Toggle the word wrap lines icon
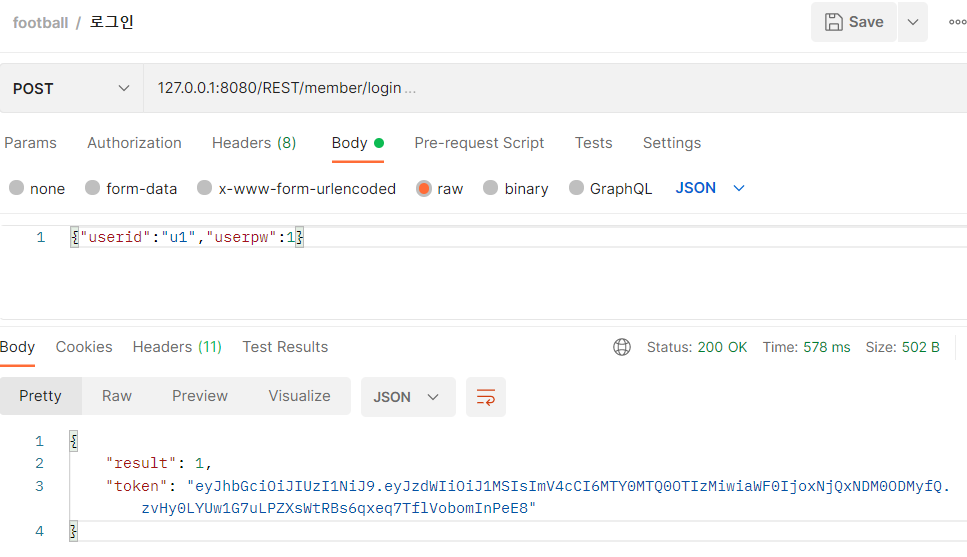The image size is (967, 557). point(485,397)
